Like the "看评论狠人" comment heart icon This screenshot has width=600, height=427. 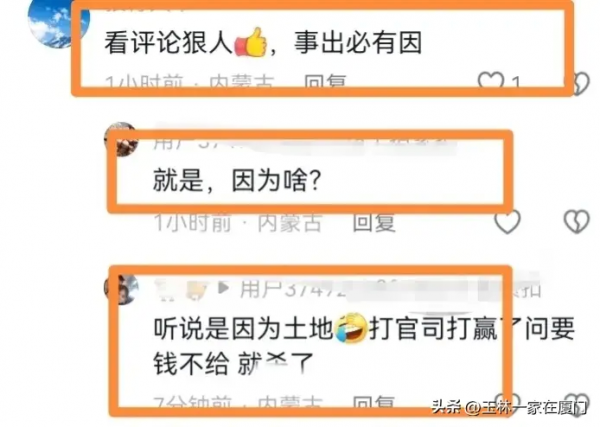click(x=491, y=80)
